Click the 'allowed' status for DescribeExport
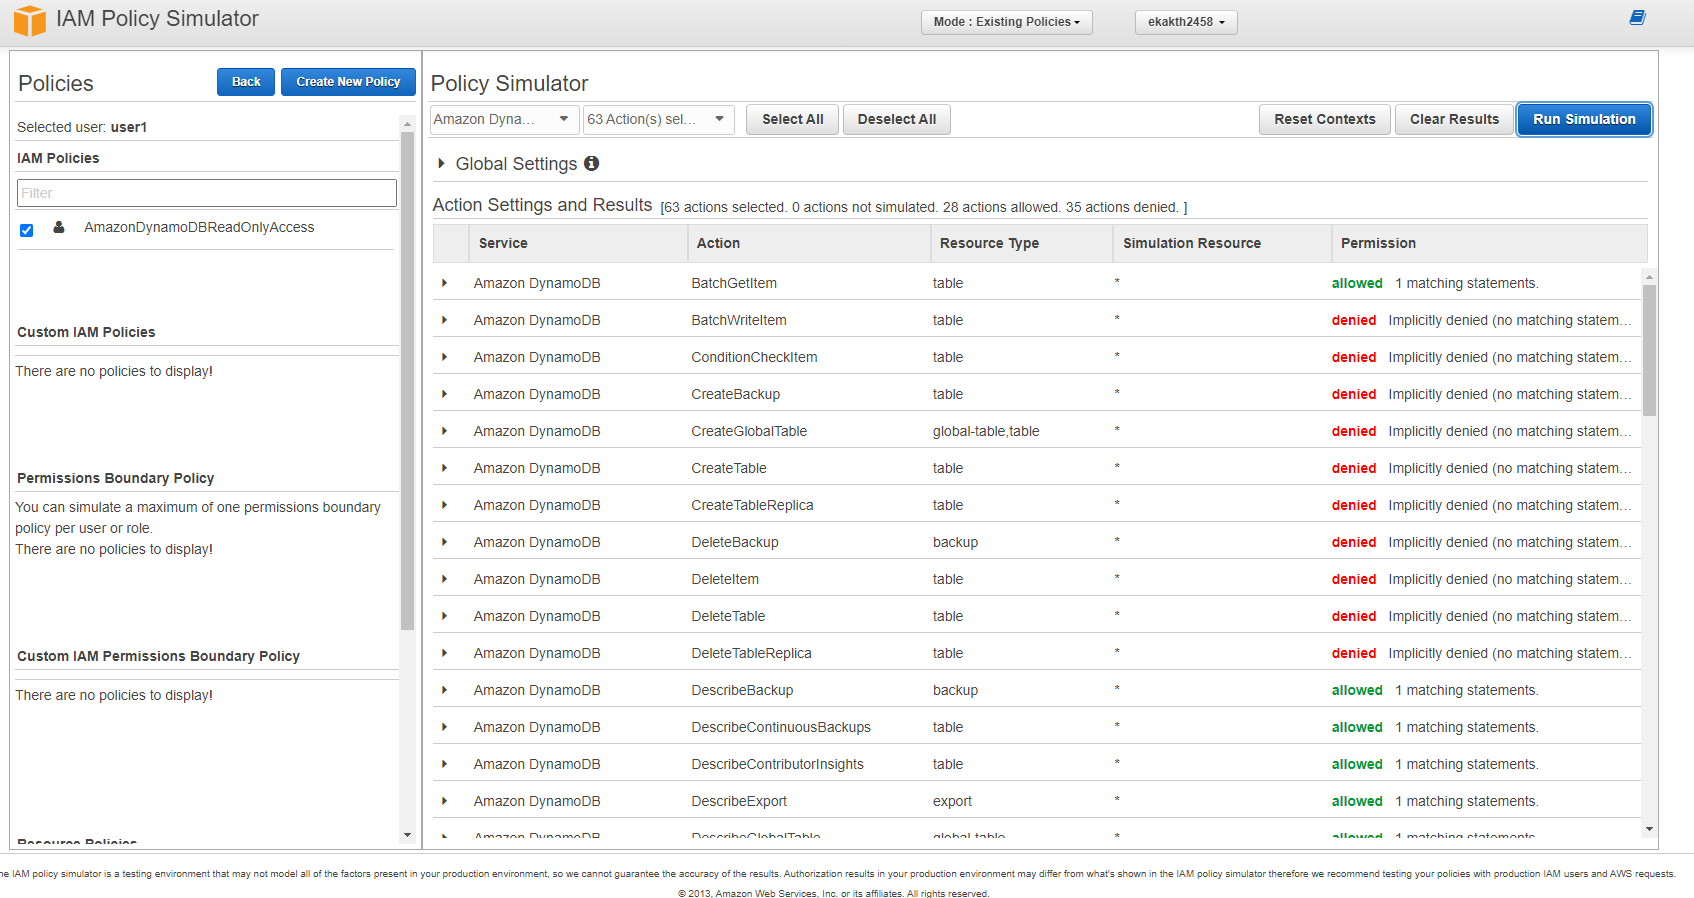 click(1357, 801)
